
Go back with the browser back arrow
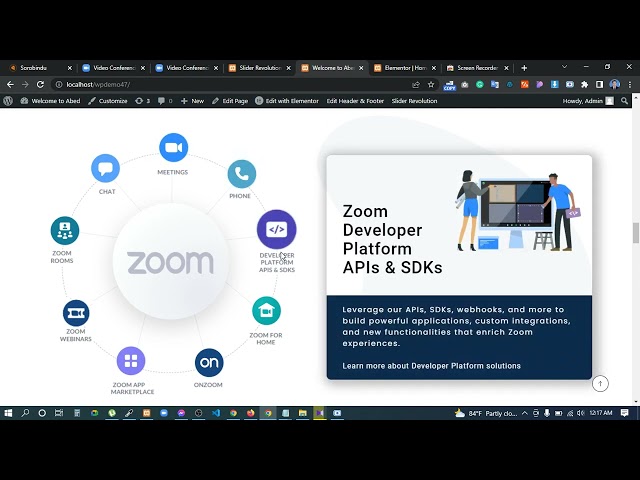(10, 84)
